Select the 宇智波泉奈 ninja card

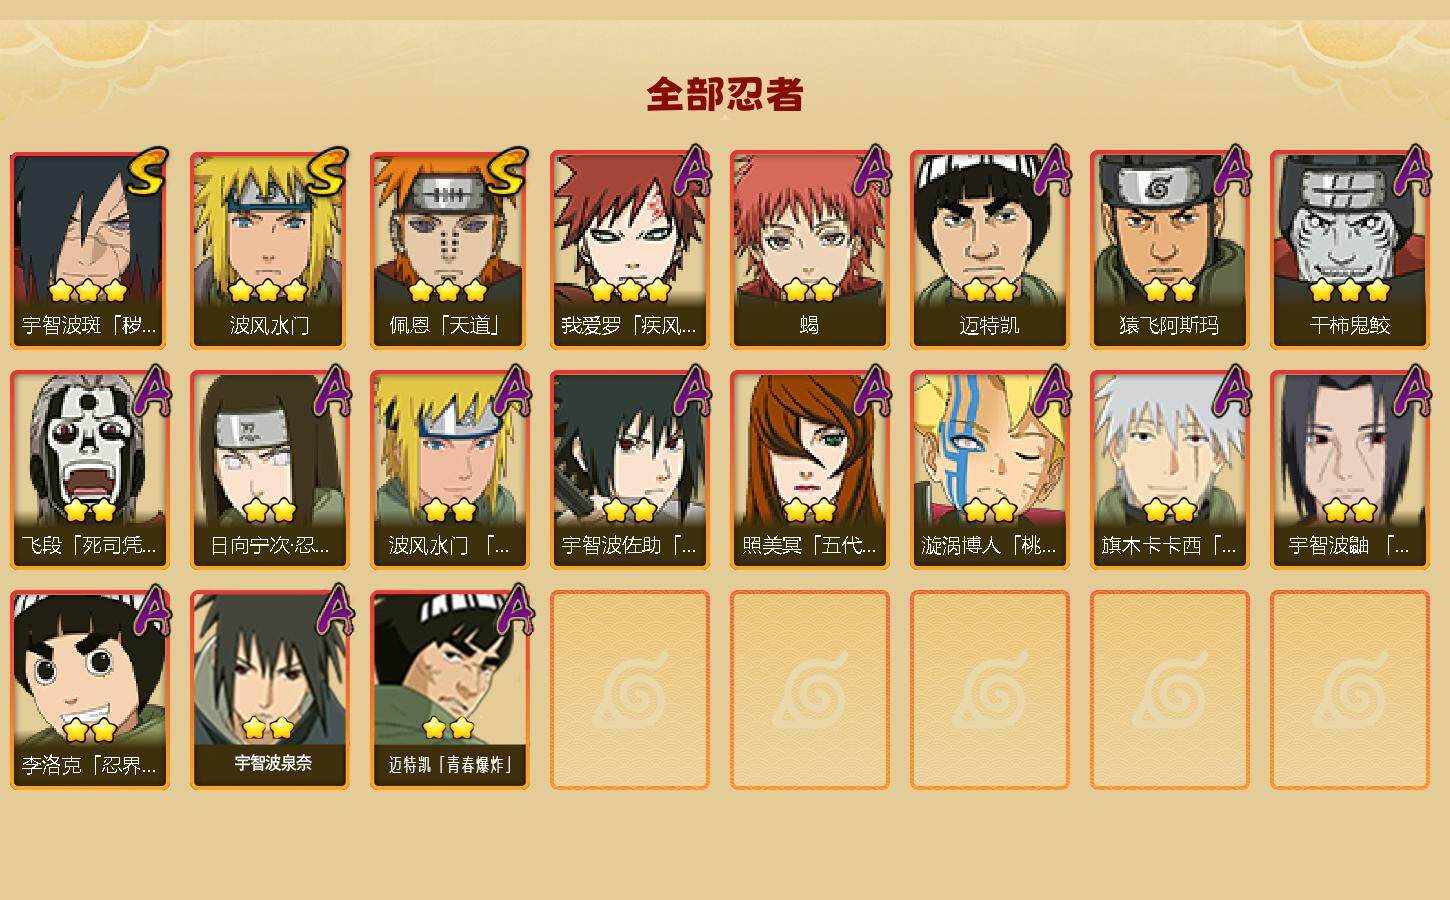(269, 690)
